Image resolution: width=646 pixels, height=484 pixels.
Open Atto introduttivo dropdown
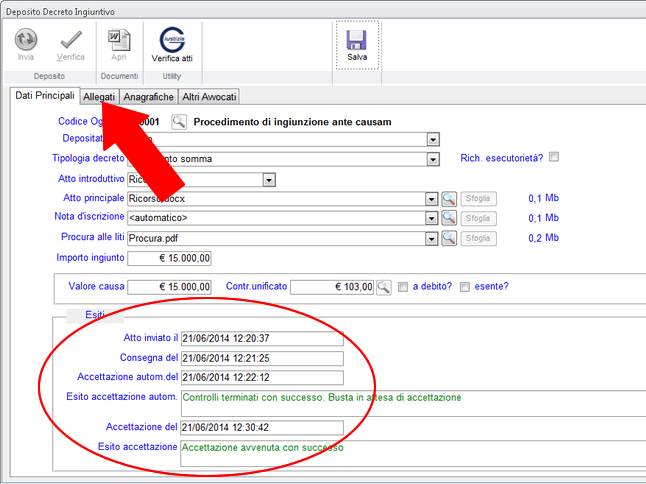269,180
